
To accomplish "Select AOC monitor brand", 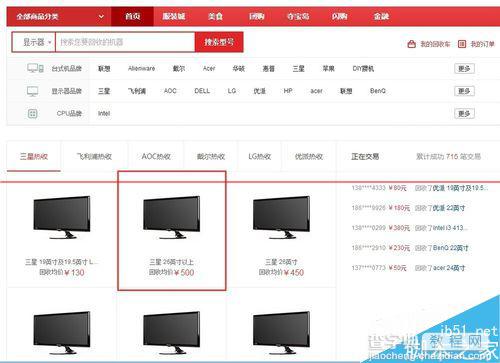I will click(170, 91).
